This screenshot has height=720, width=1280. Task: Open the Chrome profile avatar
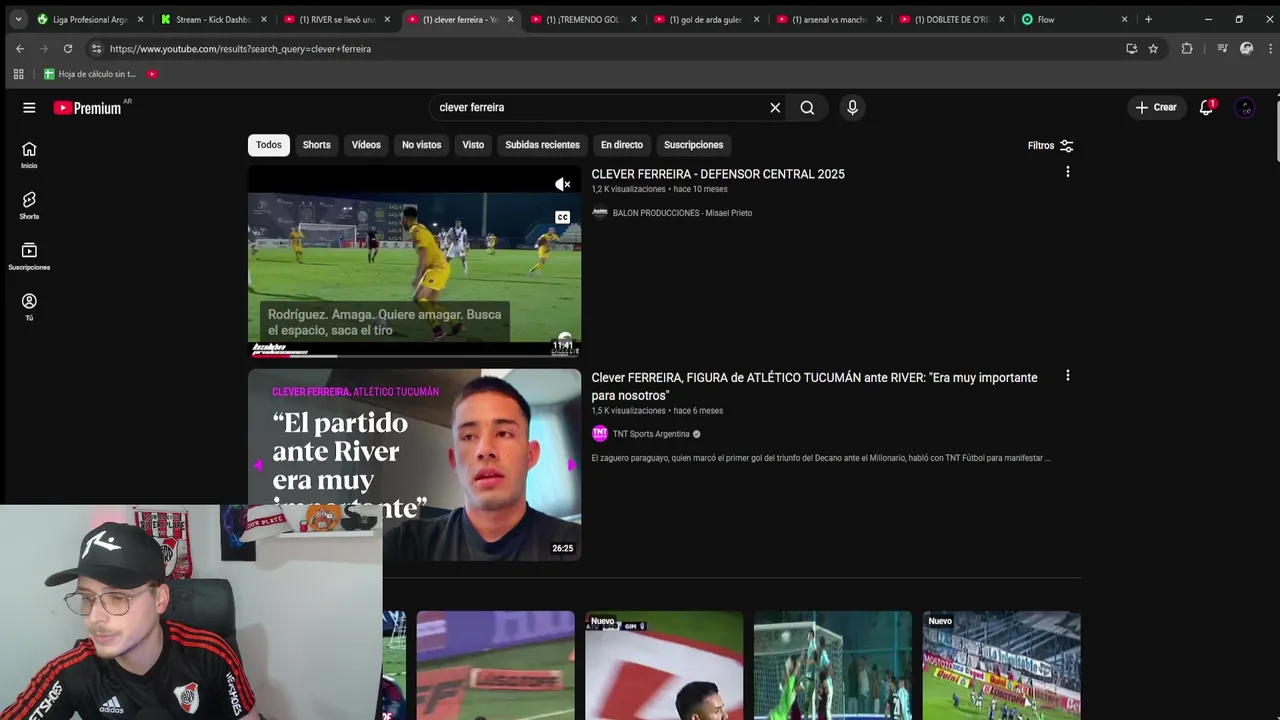coord(1246,48)
